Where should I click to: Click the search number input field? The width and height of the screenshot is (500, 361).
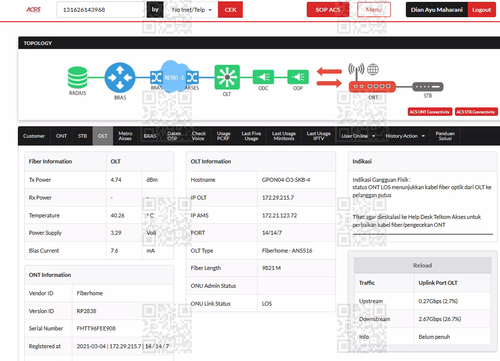[x=101, y=10]
